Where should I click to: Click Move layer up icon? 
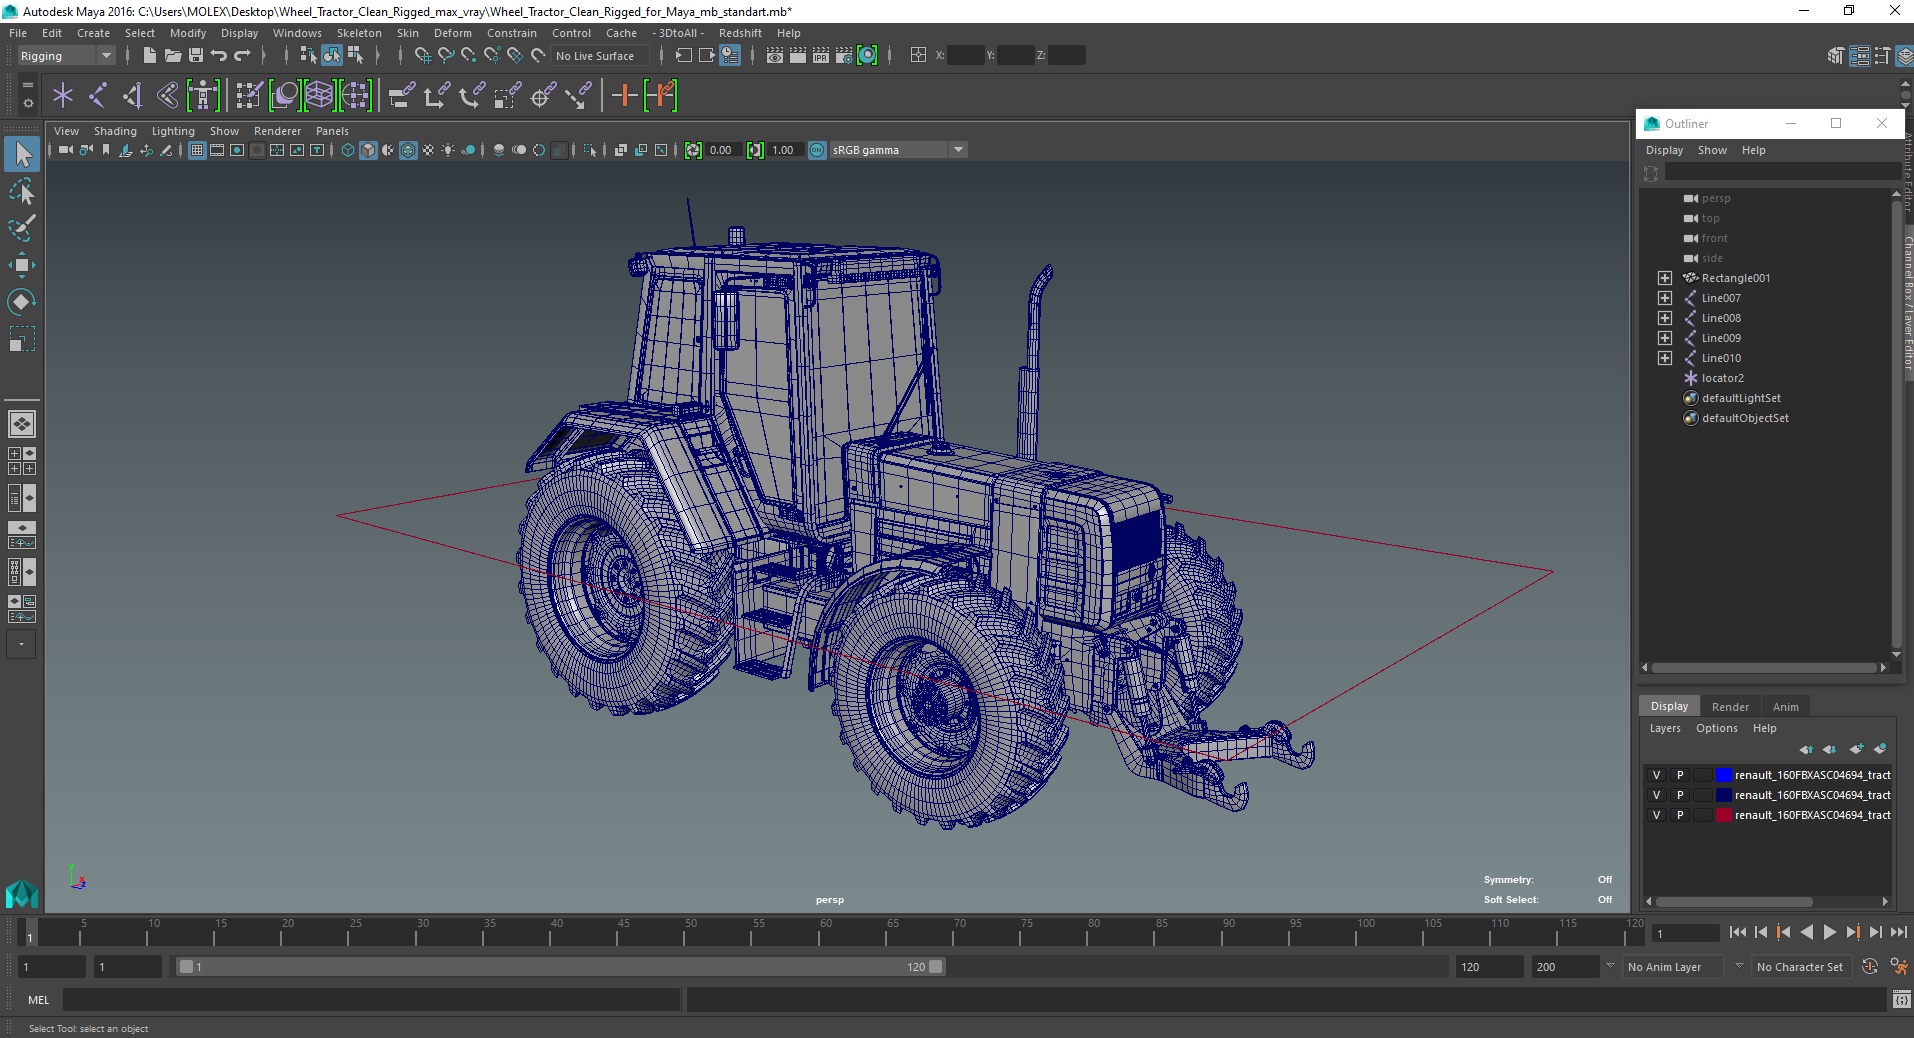[1805, 749]
